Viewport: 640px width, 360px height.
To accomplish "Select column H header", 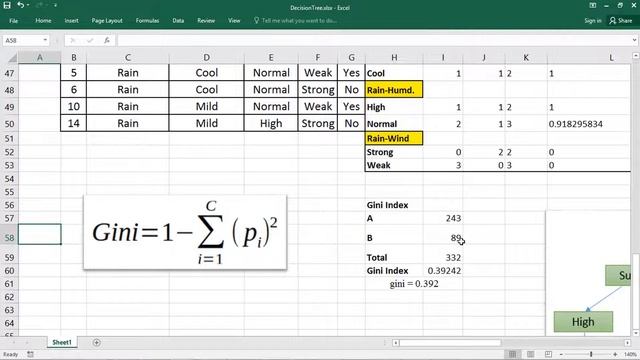I will coord(394,58).
